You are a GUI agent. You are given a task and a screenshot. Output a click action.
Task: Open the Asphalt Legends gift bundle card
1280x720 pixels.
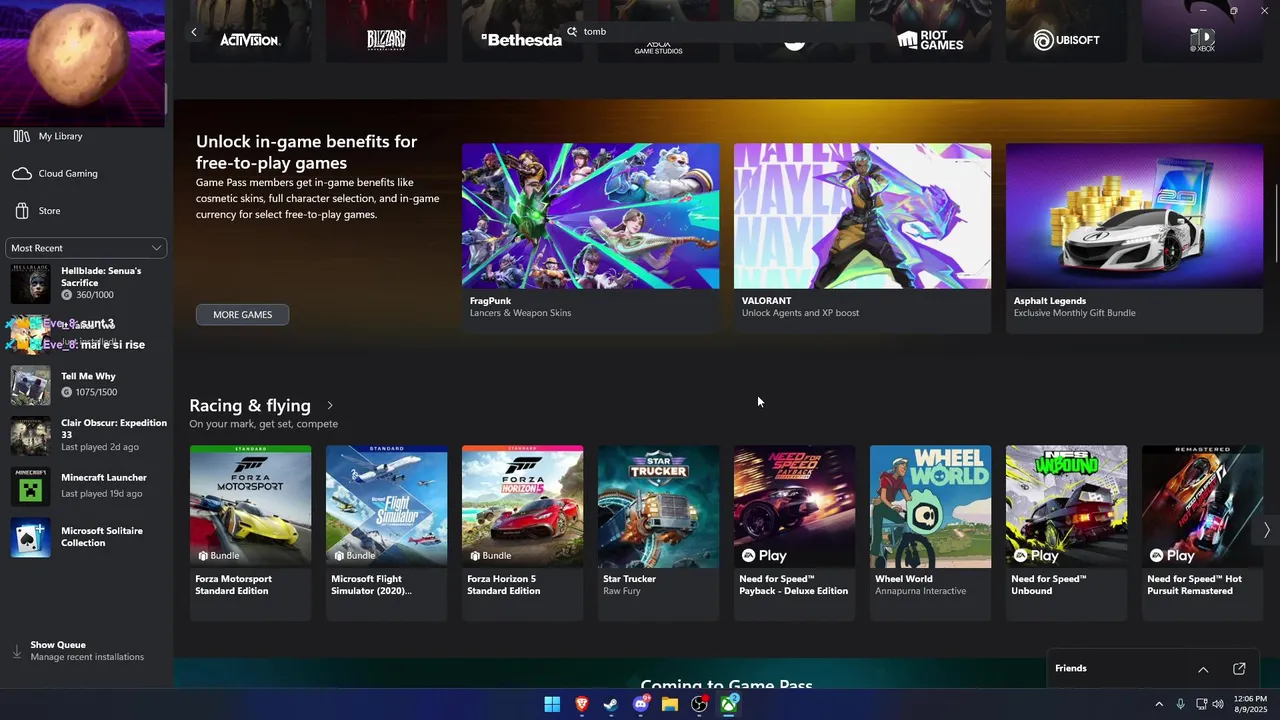click(x=1134, y=238)
